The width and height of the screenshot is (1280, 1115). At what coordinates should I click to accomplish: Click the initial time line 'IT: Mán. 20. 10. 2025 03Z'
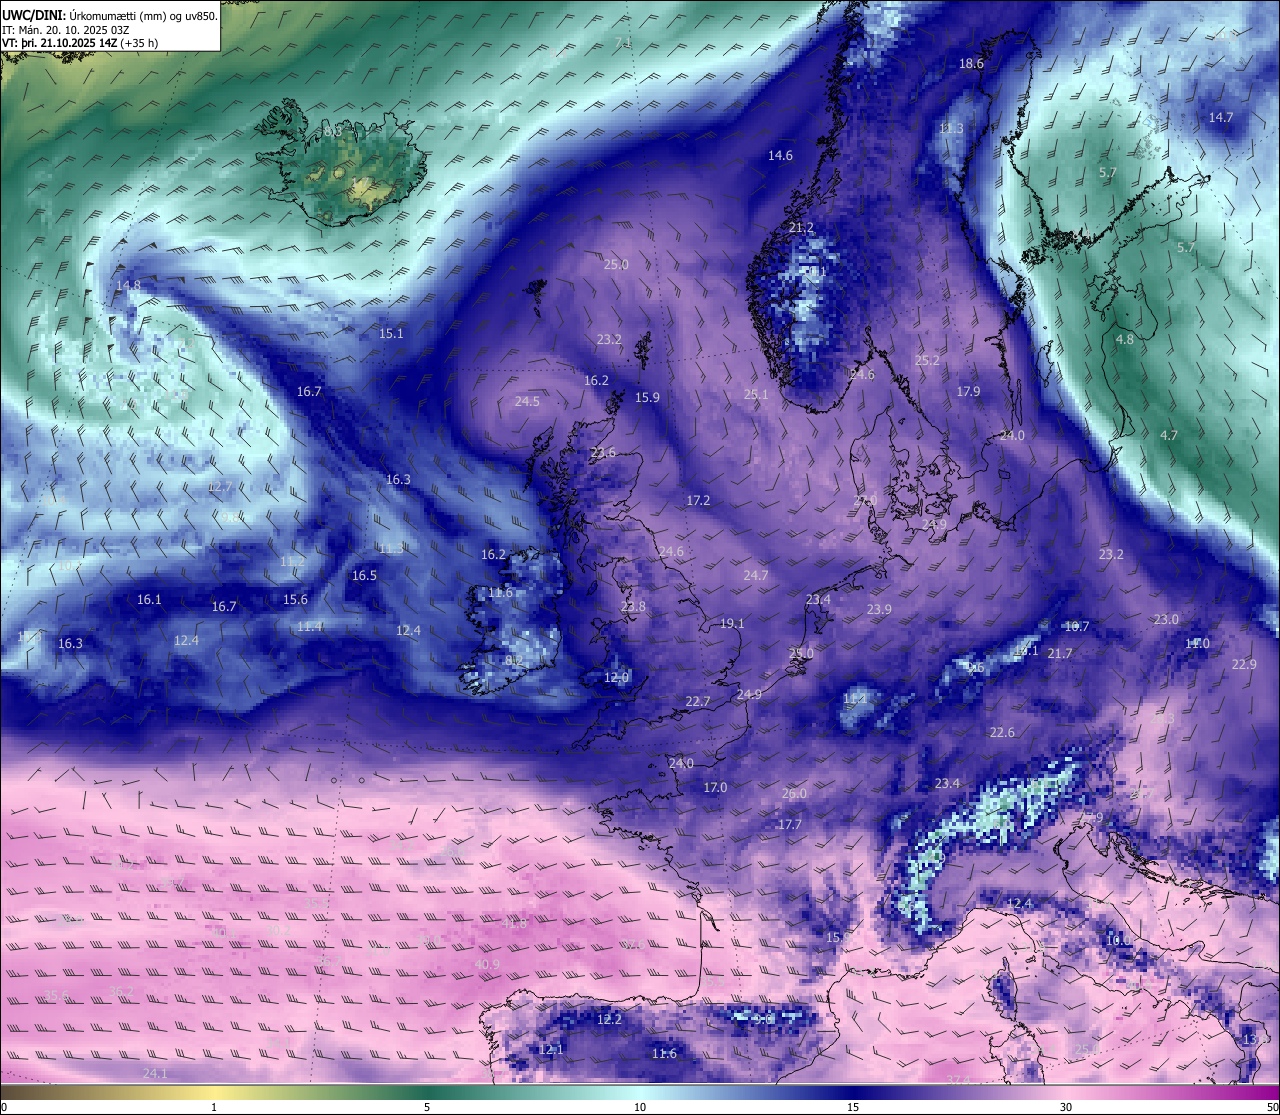click(x=65, y=30)
